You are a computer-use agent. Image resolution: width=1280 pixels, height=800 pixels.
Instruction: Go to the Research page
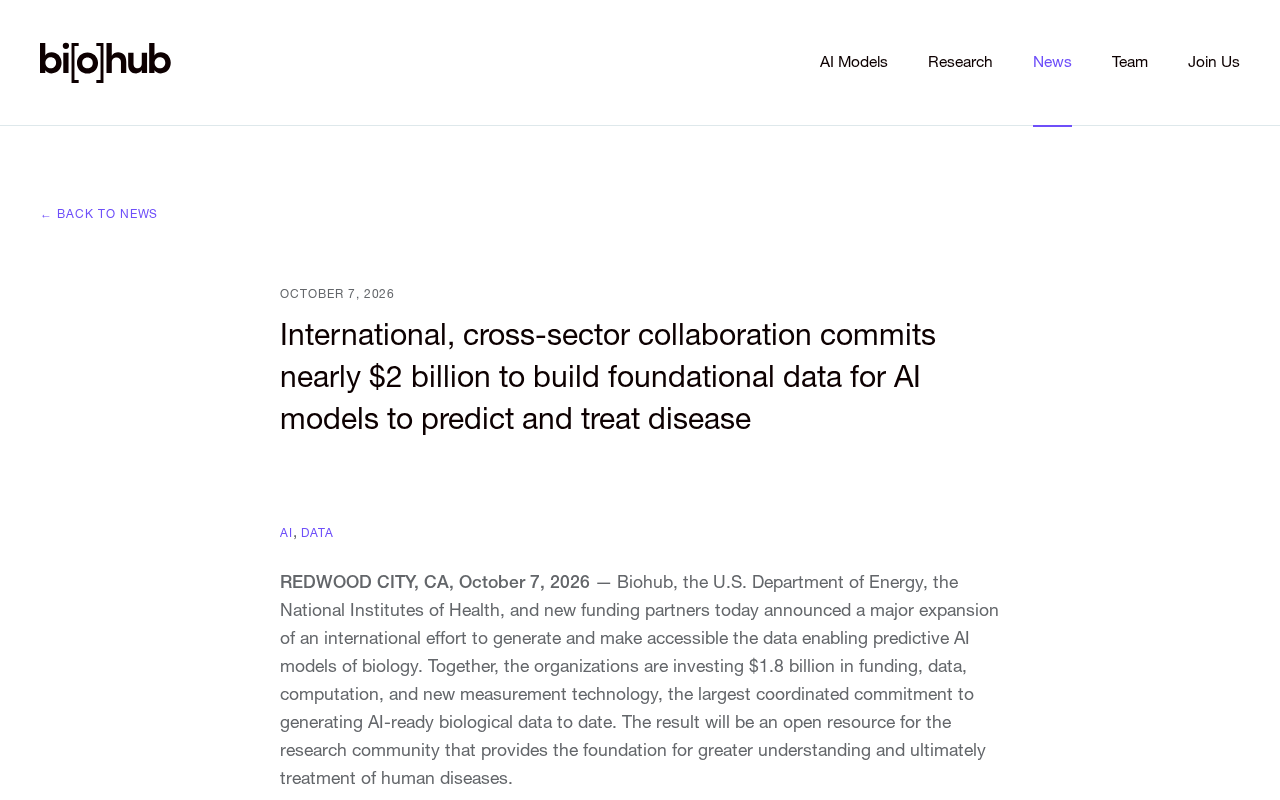pos(960,62)
